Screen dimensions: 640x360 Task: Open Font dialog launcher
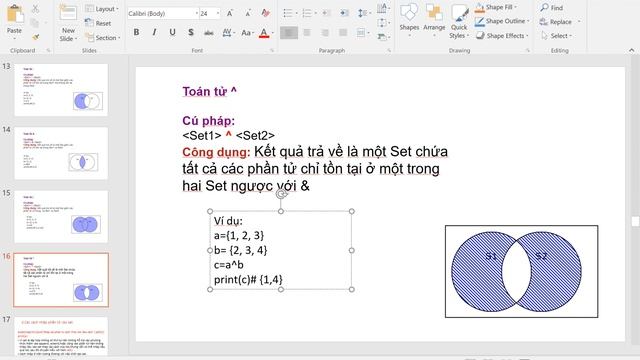pyautogui.click(x=272, y=51)
